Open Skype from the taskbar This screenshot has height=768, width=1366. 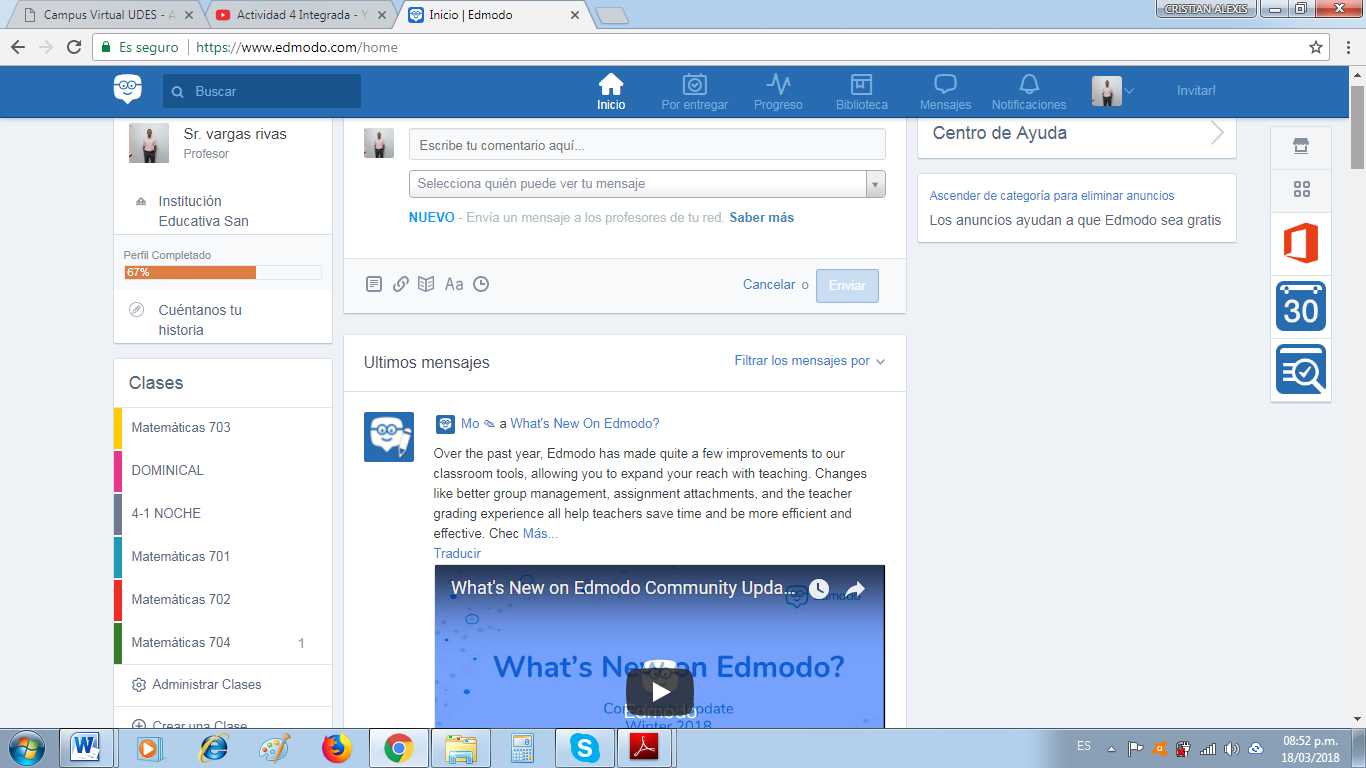pos(584,745)
